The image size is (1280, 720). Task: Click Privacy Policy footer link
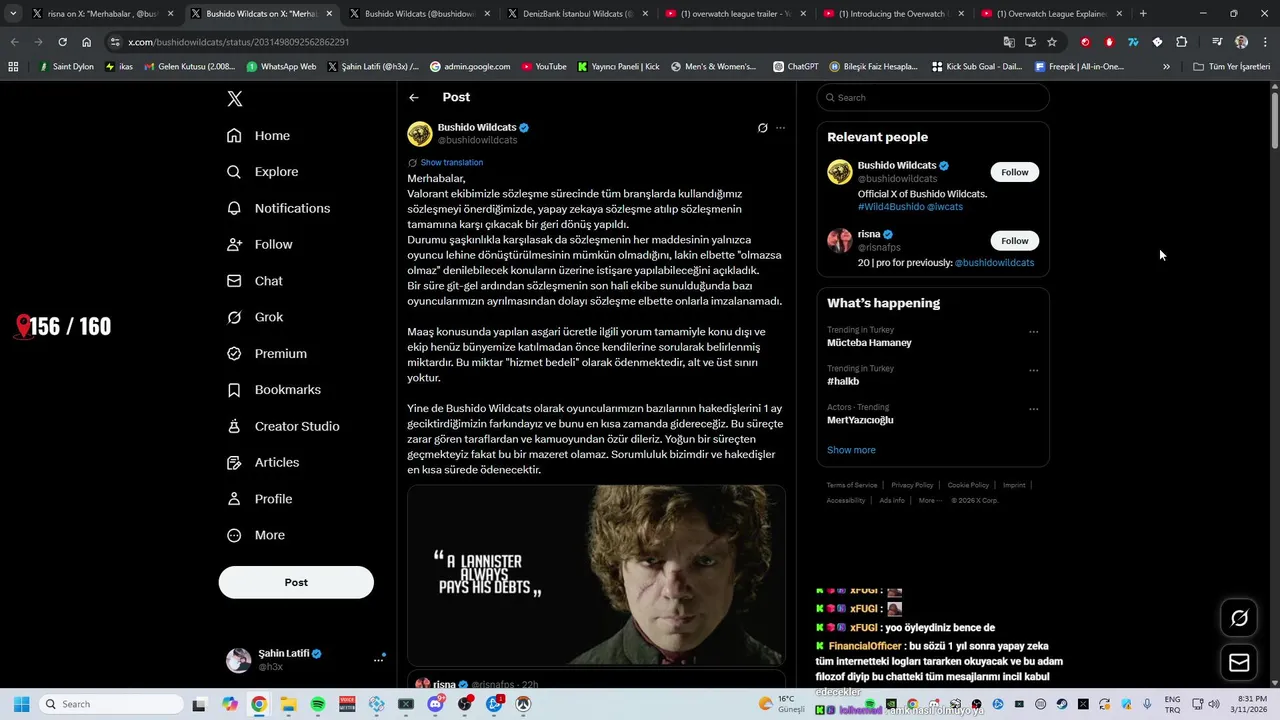912,485
